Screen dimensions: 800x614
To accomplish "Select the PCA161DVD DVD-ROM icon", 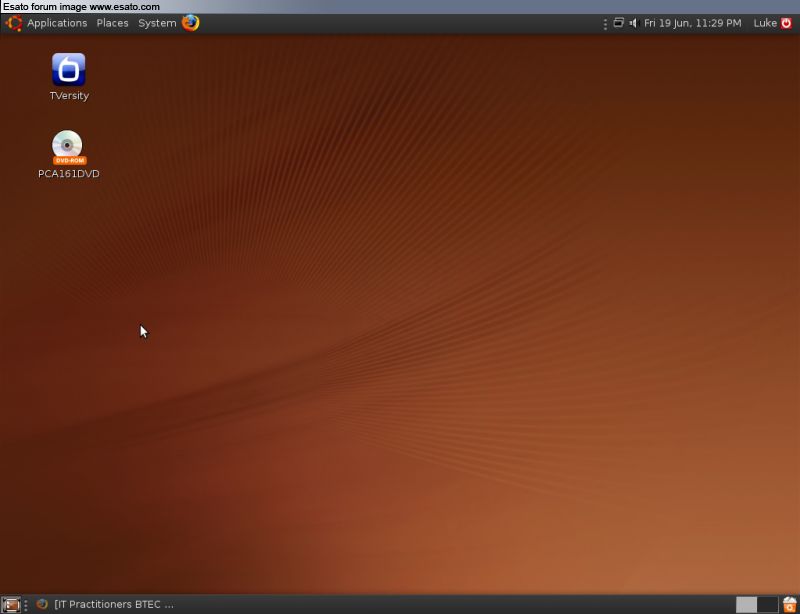I will 68,148.
